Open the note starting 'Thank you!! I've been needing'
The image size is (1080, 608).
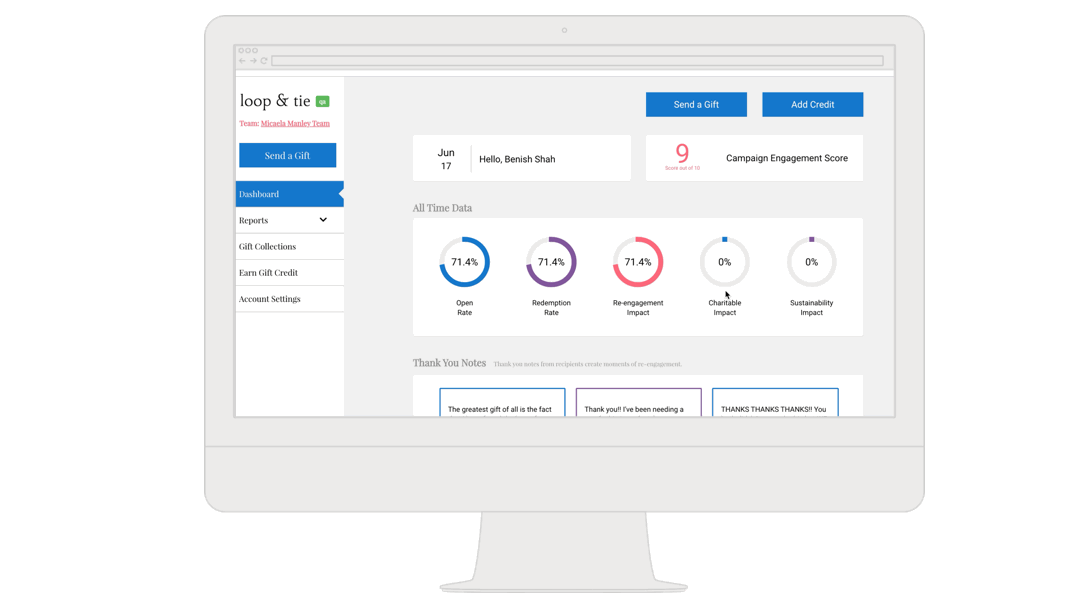[x=638, y=402]
